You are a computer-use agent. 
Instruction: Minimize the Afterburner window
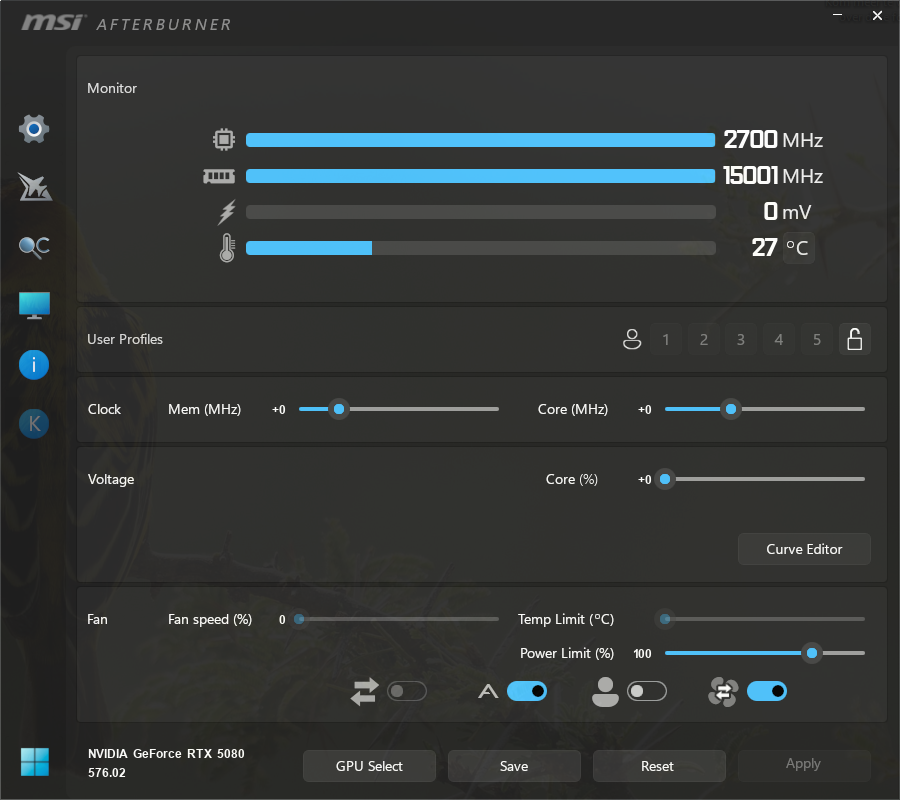click(x=838, y=15)
